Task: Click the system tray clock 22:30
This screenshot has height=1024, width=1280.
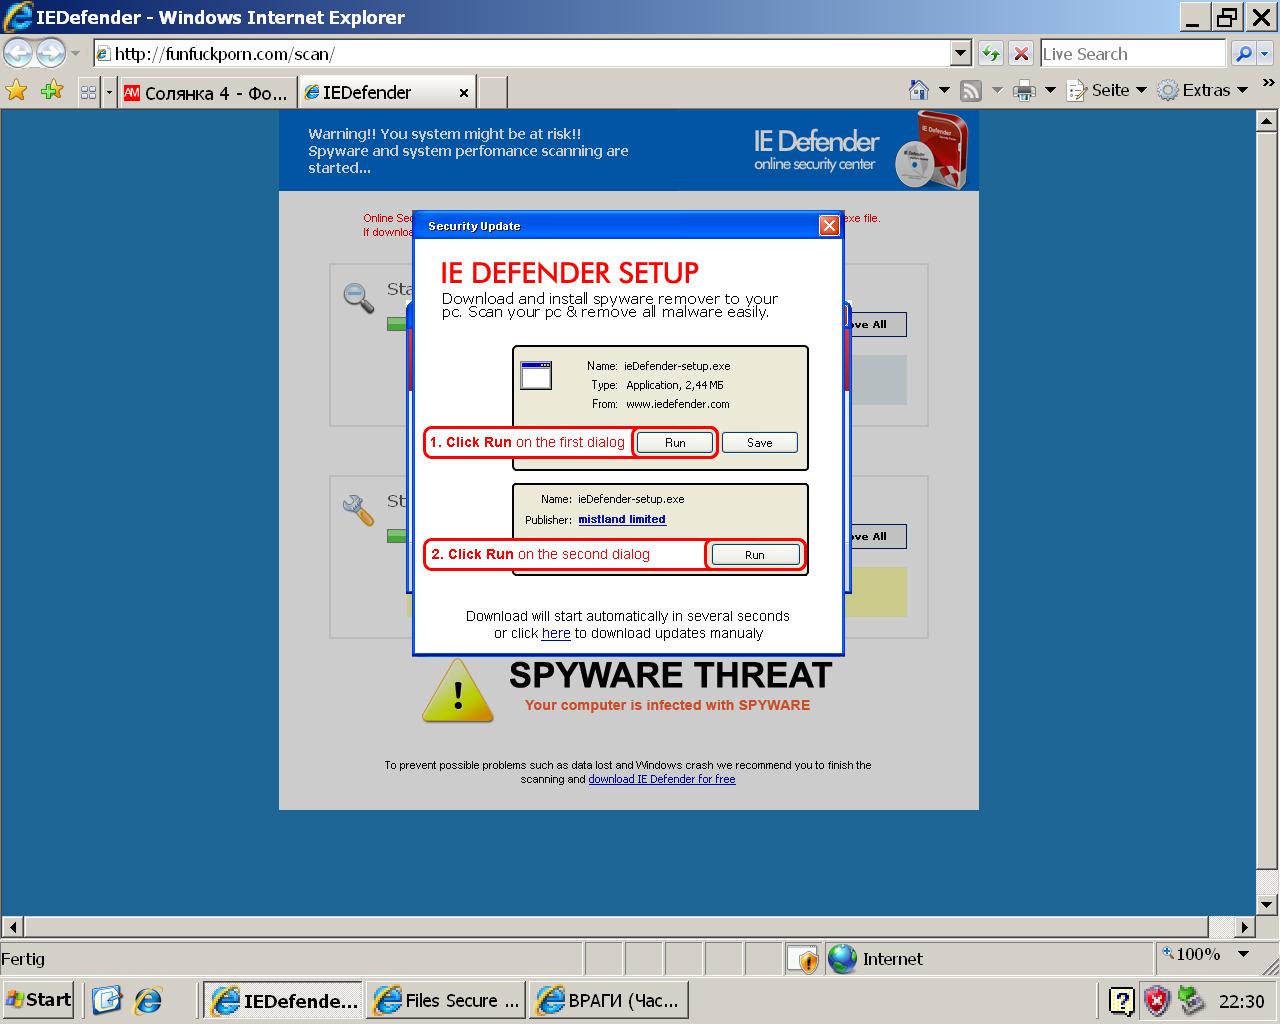Action: [1242, 1001]
